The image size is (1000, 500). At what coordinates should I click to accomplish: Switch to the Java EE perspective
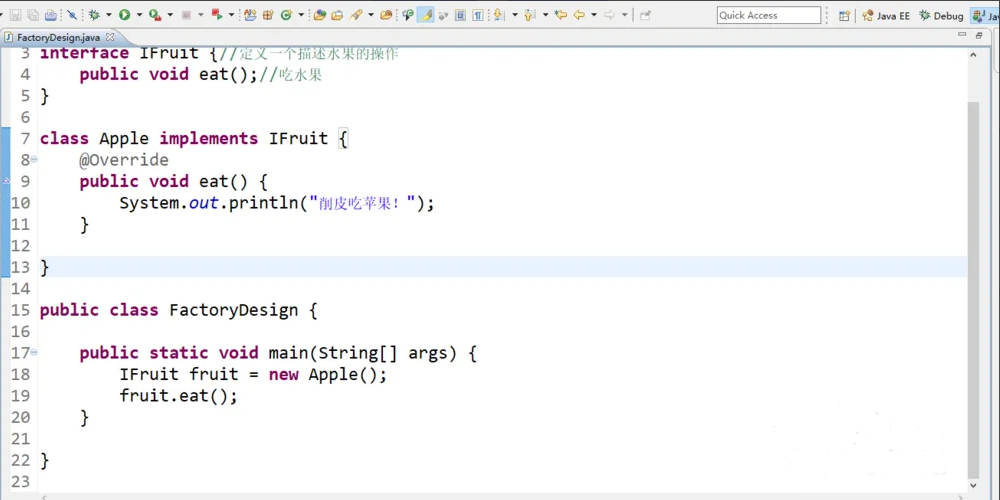click(x=887, y=16)
